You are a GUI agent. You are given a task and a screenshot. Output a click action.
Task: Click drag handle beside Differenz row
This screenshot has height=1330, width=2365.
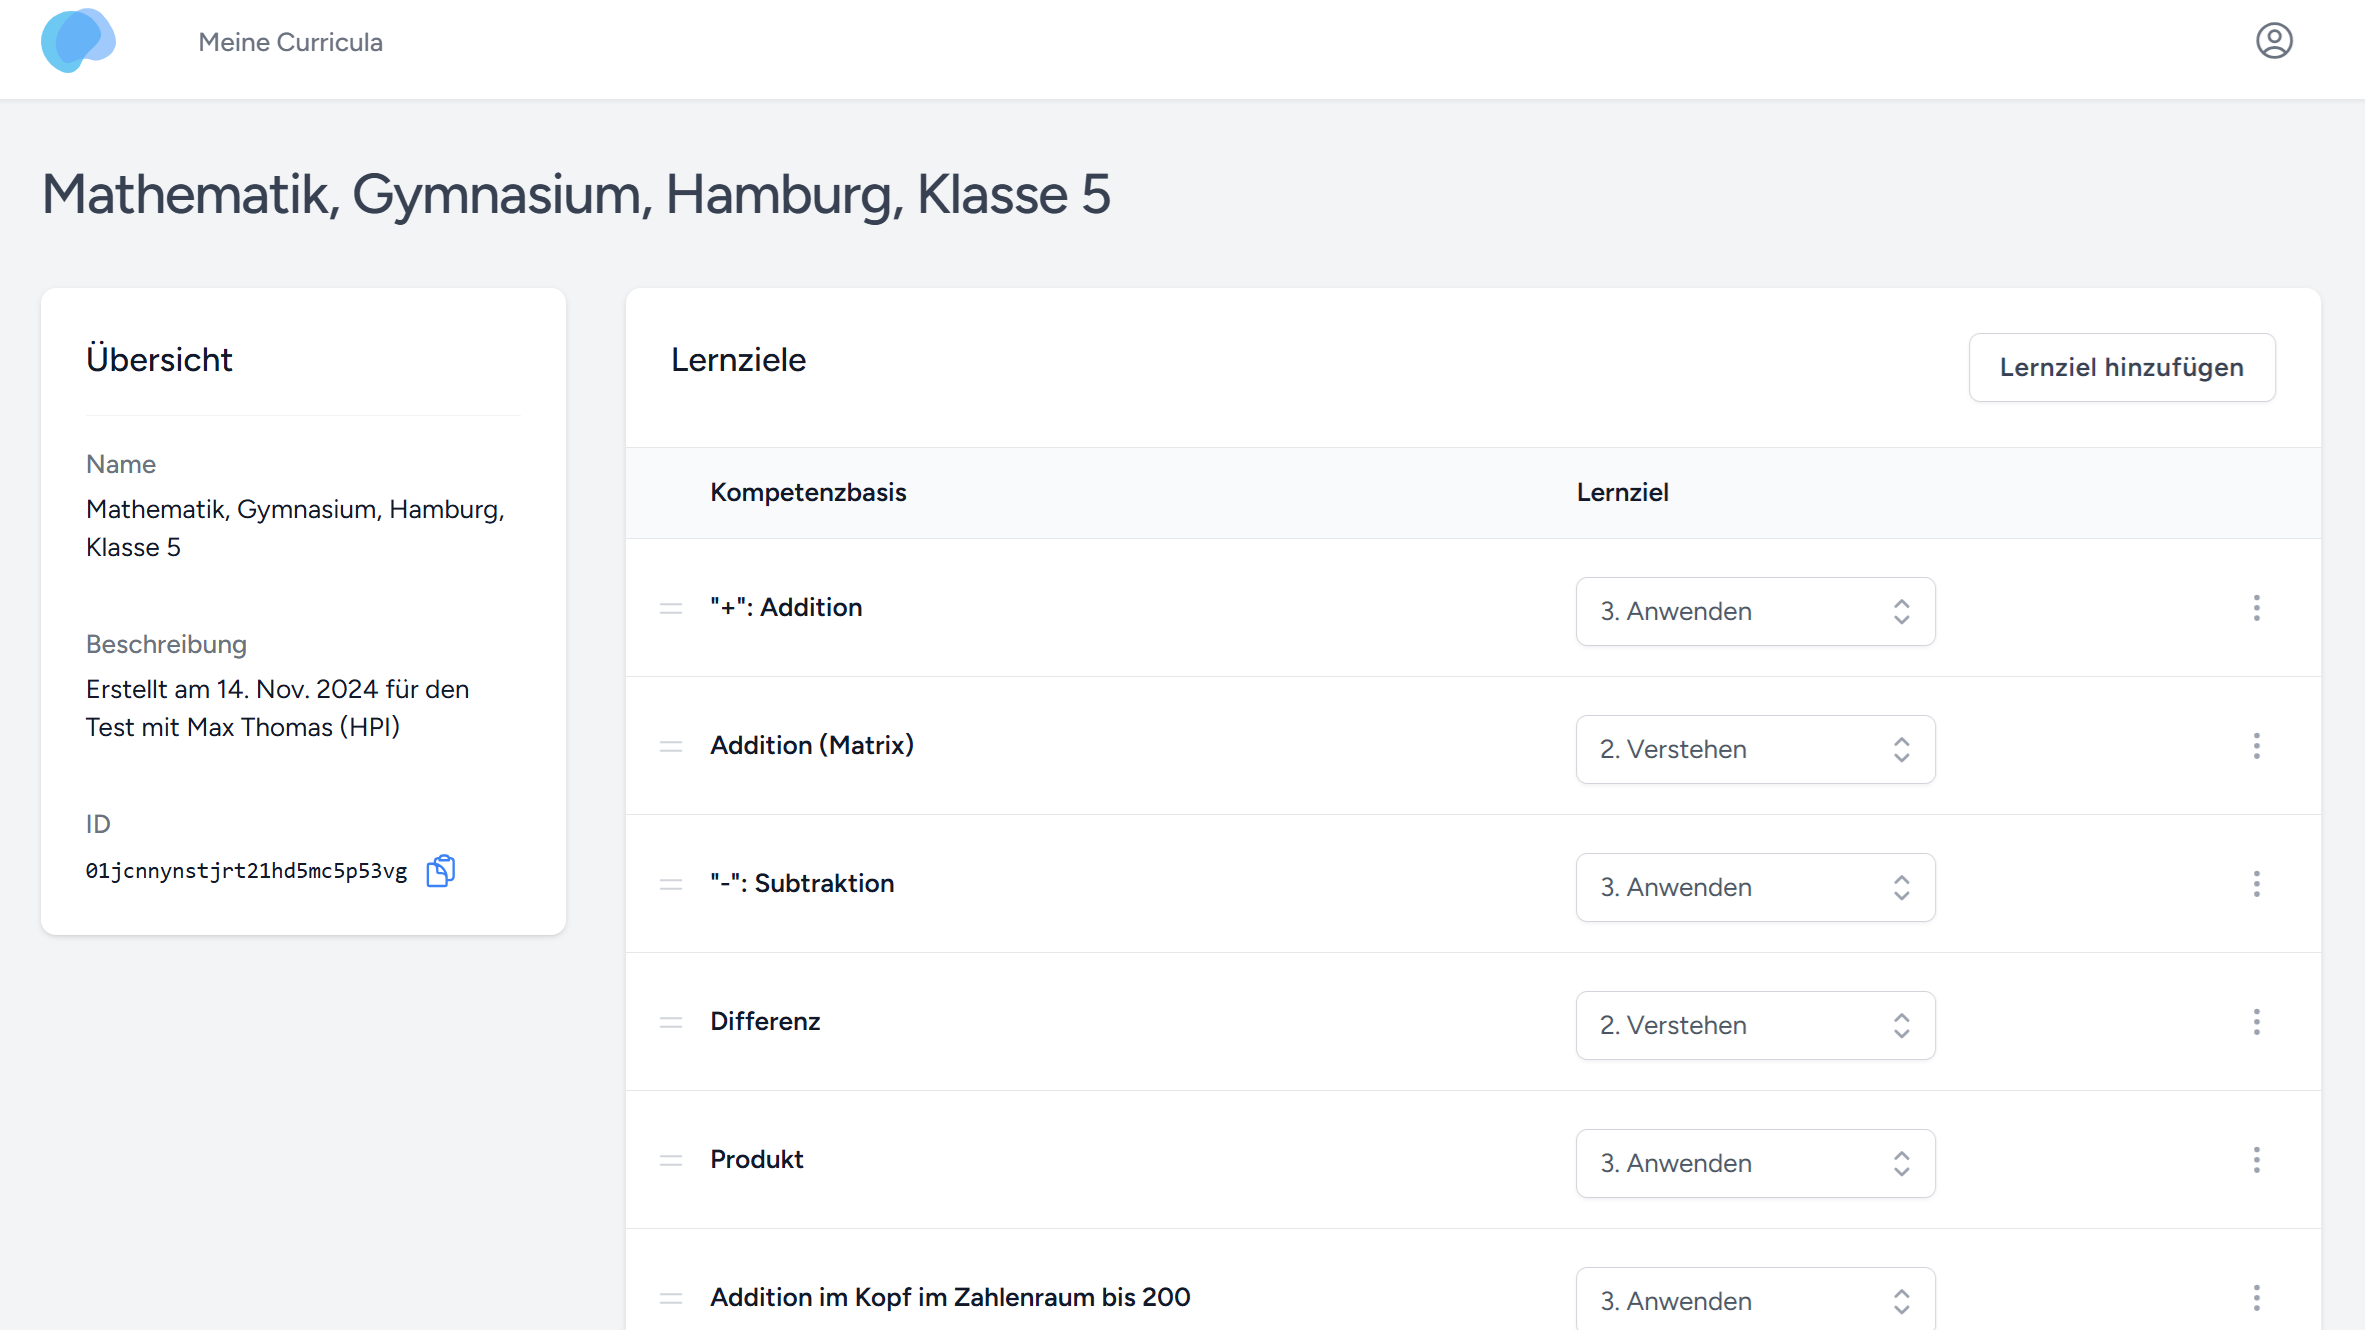point(671,1022)
